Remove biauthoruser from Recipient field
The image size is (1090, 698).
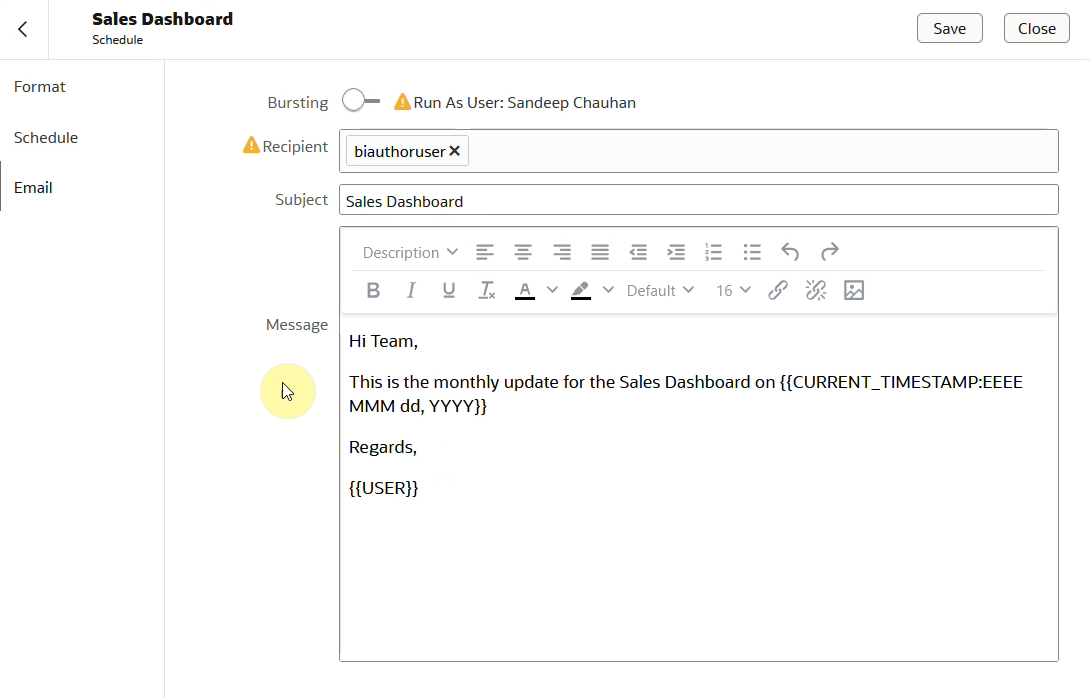point(455,150)
